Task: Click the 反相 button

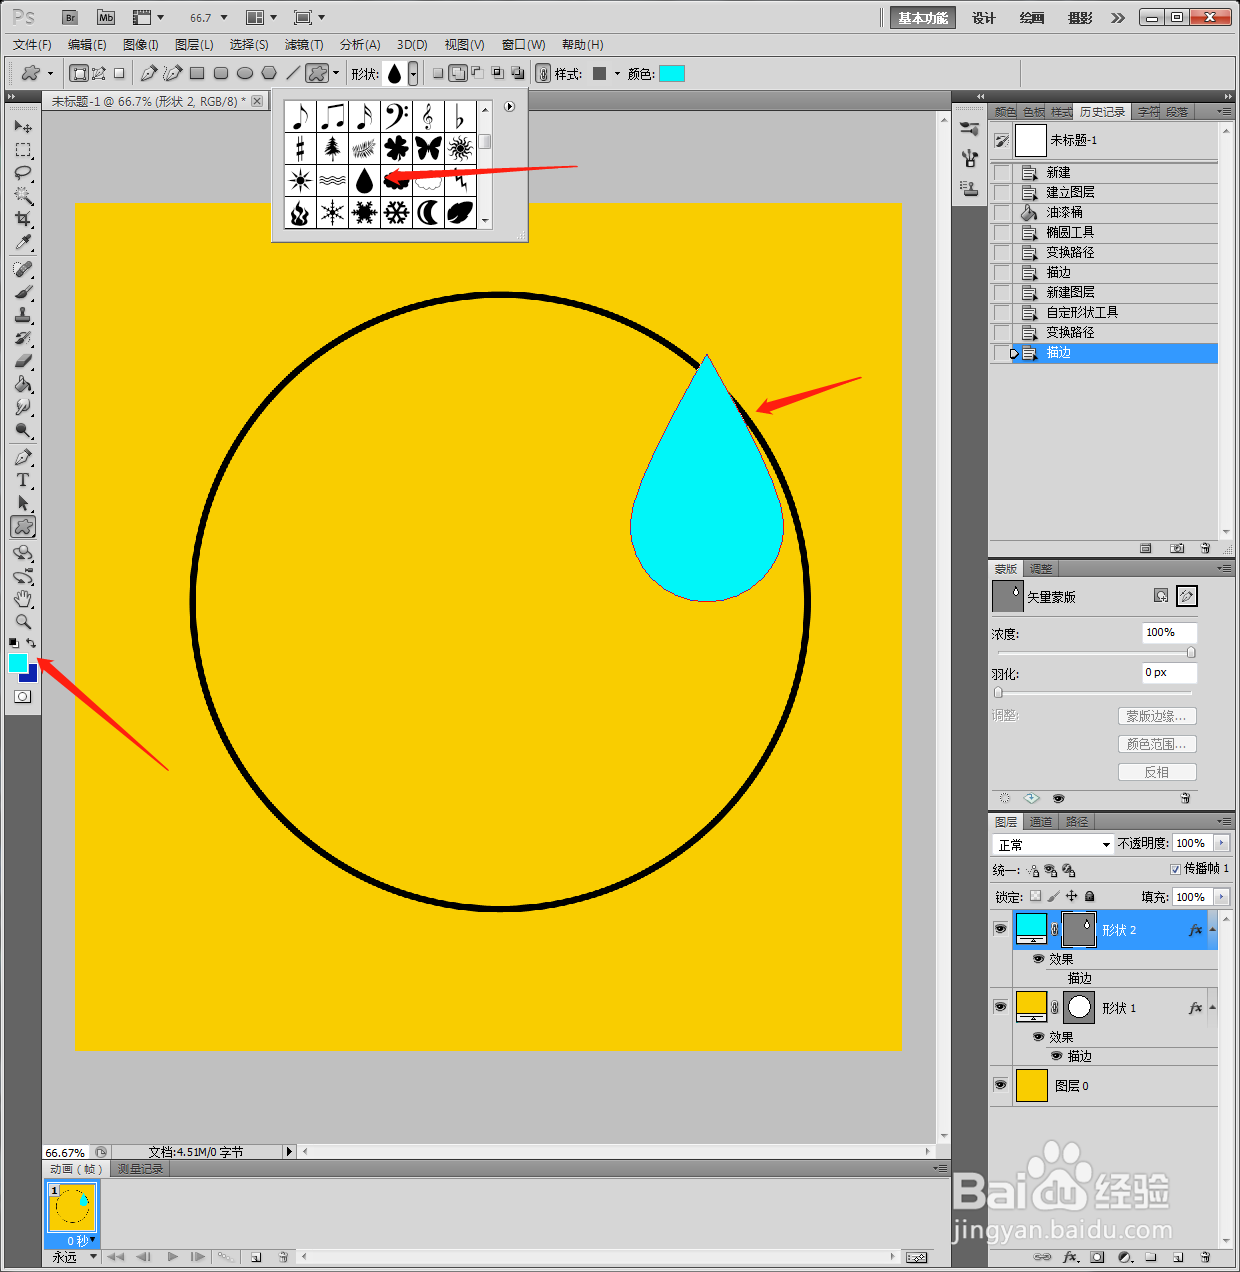Action: coord(1157,772)
